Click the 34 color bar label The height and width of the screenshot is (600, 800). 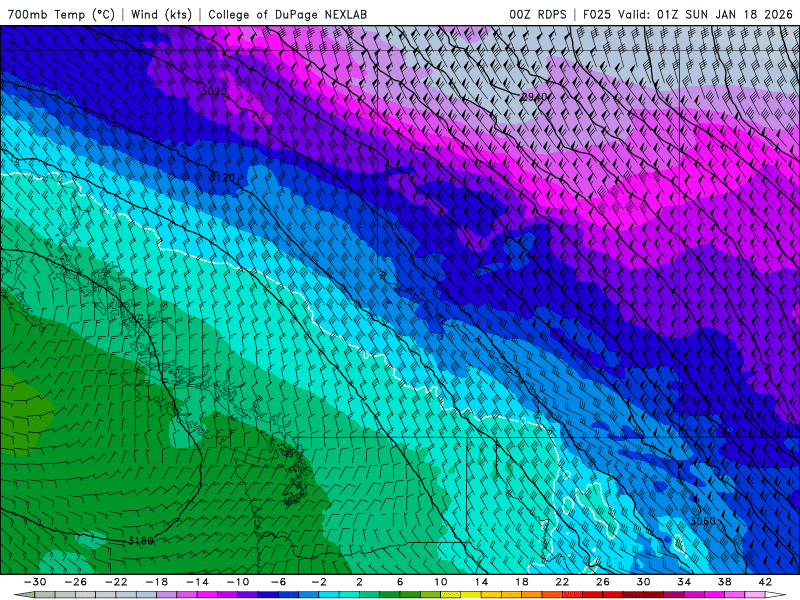point(684,582)
